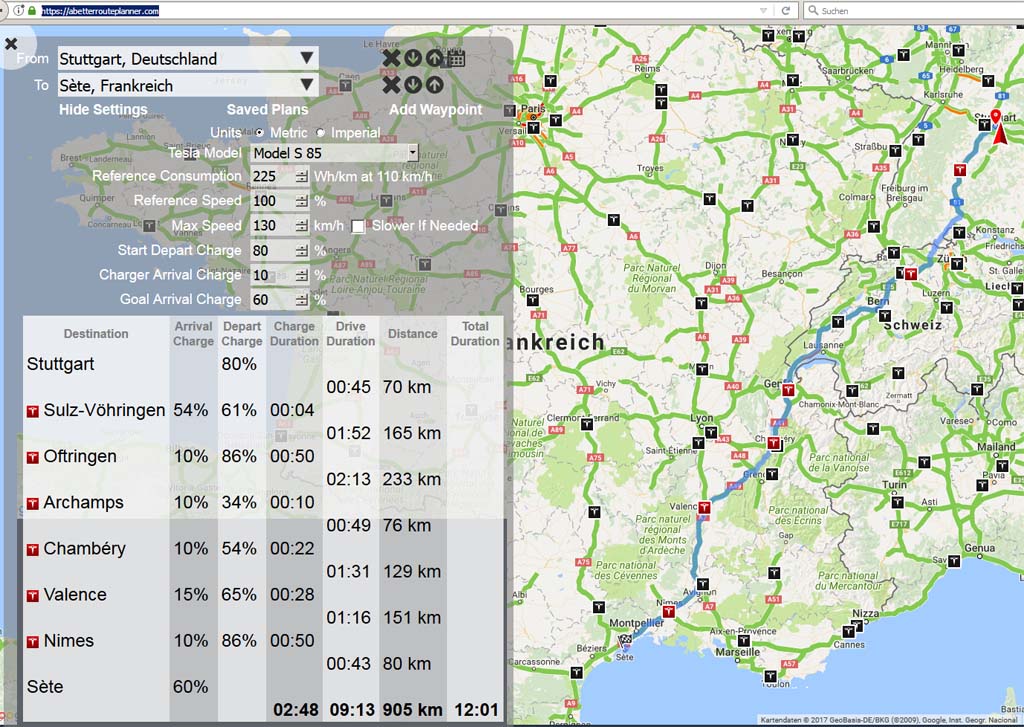Expand the From location dropdown
Viewport: 1024px width, 727px height.
coord(307,58)
